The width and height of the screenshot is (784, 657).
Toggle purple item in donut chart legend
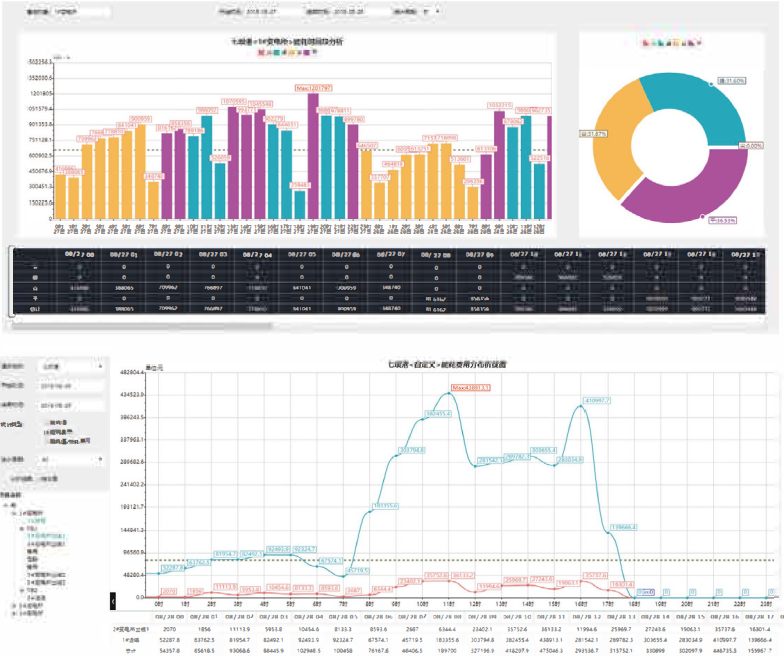(x=690, y=43)
